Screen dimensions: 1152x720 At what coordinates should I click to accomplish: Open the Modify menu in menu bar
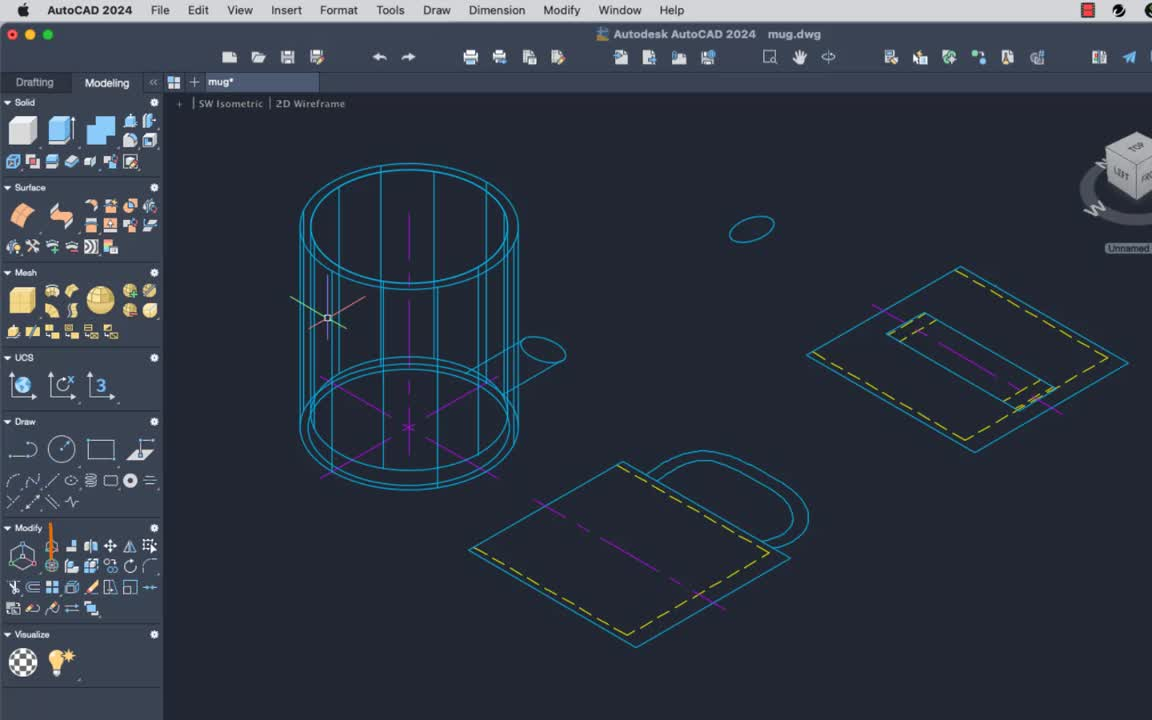coord(561,10)
